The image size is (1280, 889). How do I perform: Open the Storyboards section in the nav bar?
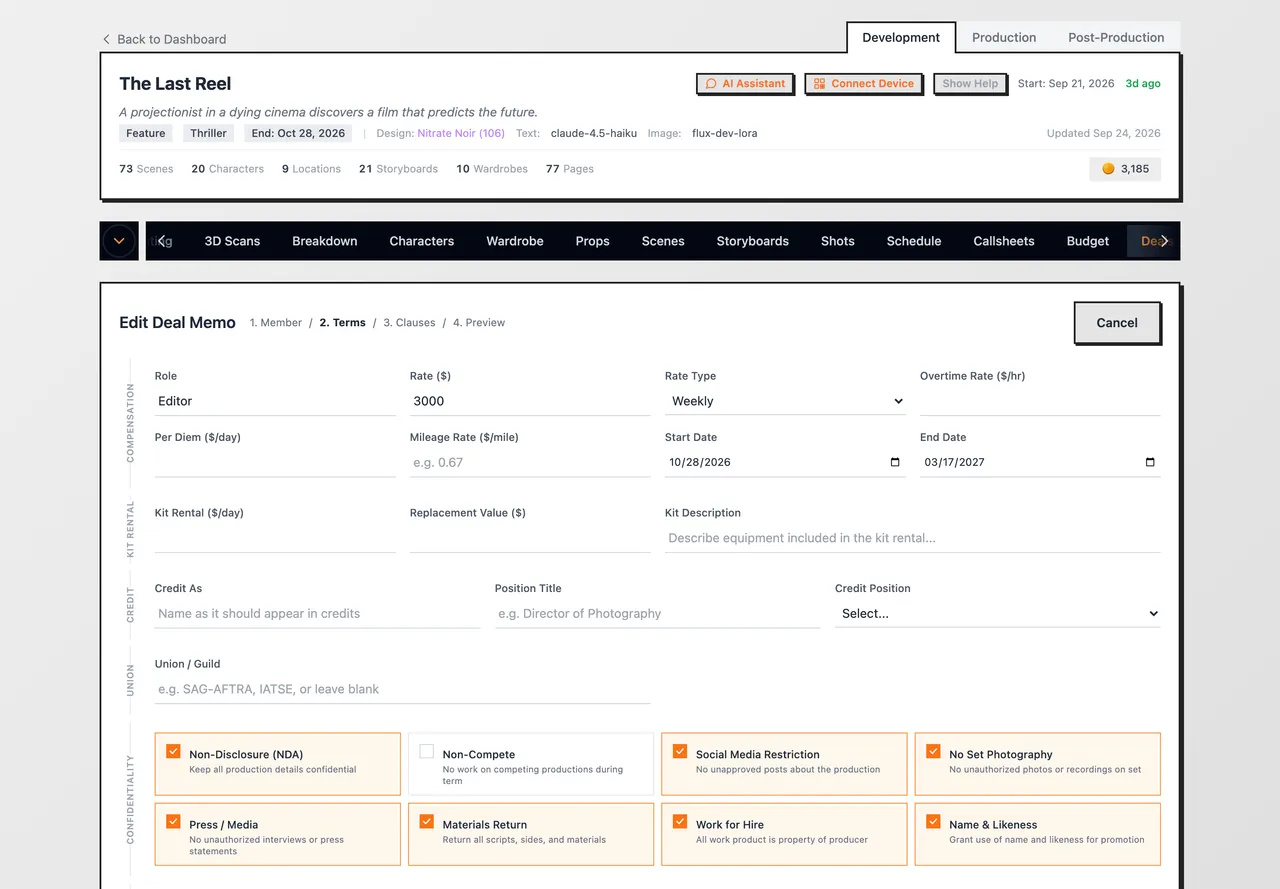tap(753, 241)
